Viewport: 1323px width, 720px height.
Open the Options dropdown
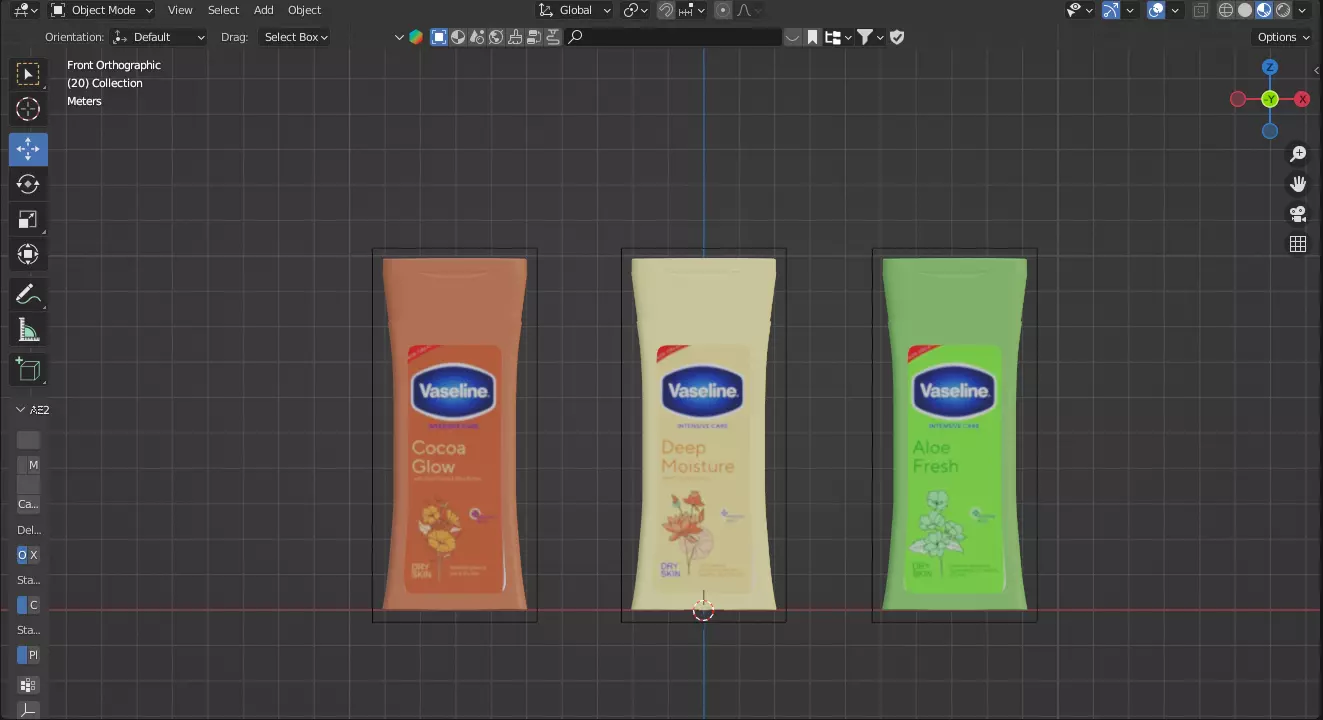(1282, 37)
